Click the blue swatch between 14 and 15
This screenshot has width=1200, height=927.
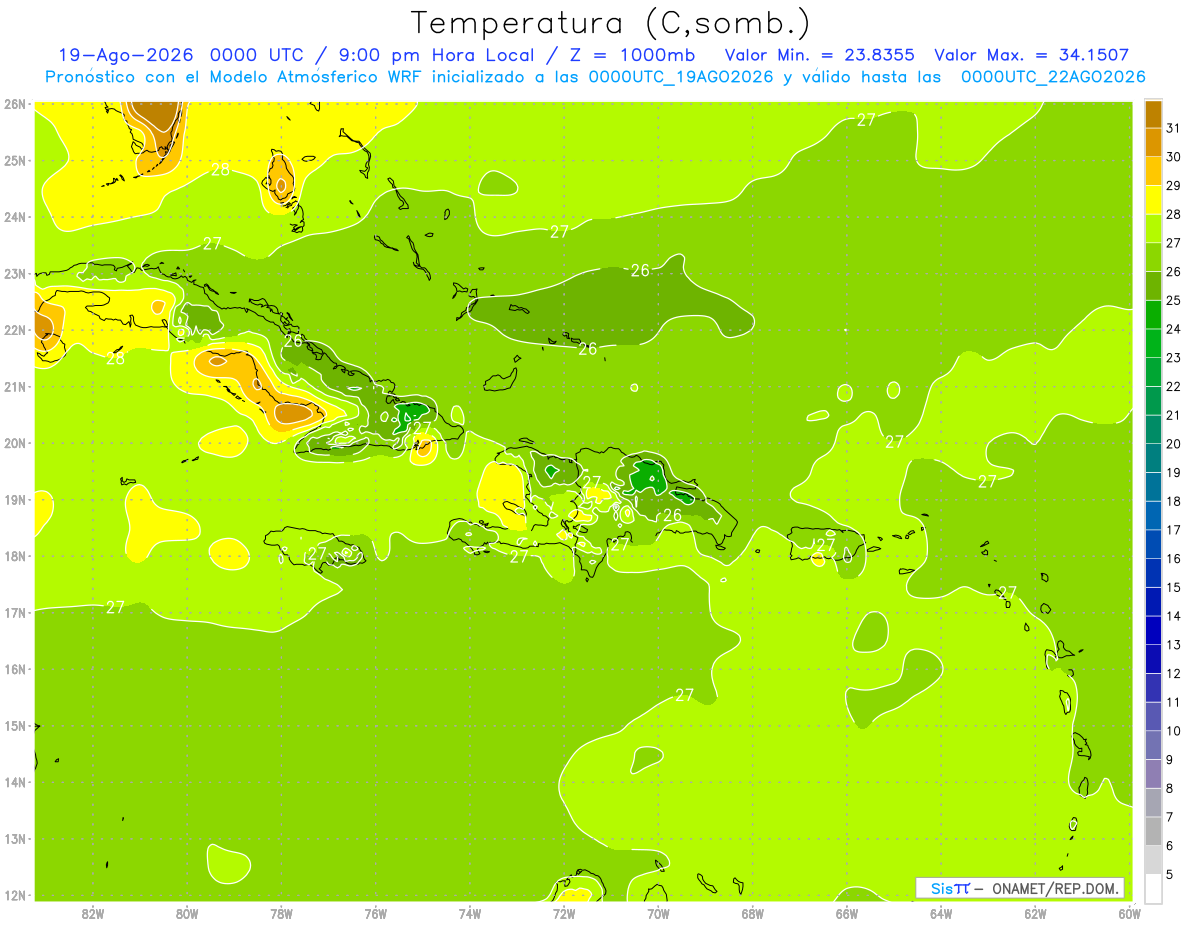(1153, 602)
